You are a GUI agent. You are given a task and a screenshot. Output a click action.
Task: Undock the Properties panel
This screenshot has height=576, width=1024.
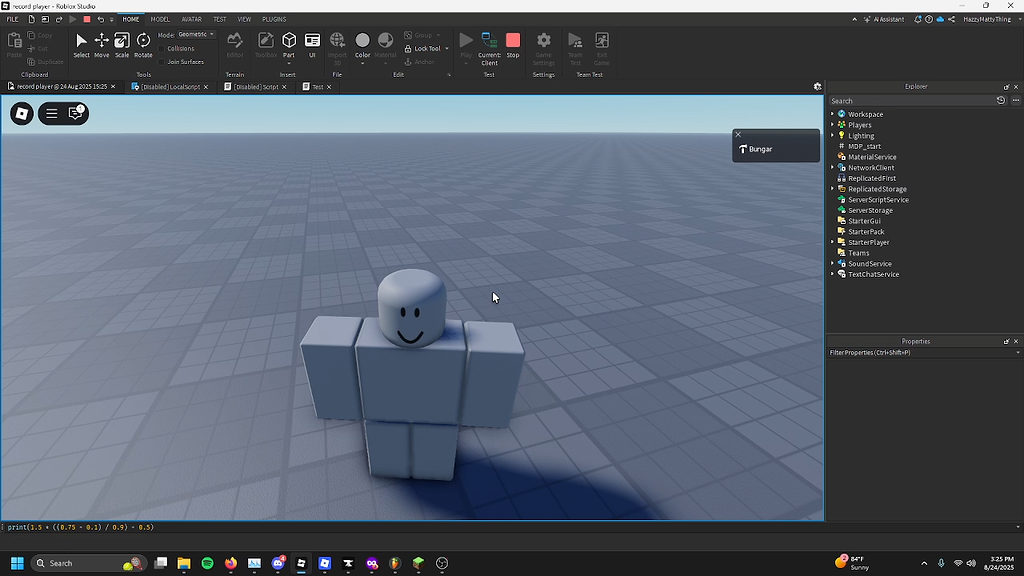tap(1006, 341)
